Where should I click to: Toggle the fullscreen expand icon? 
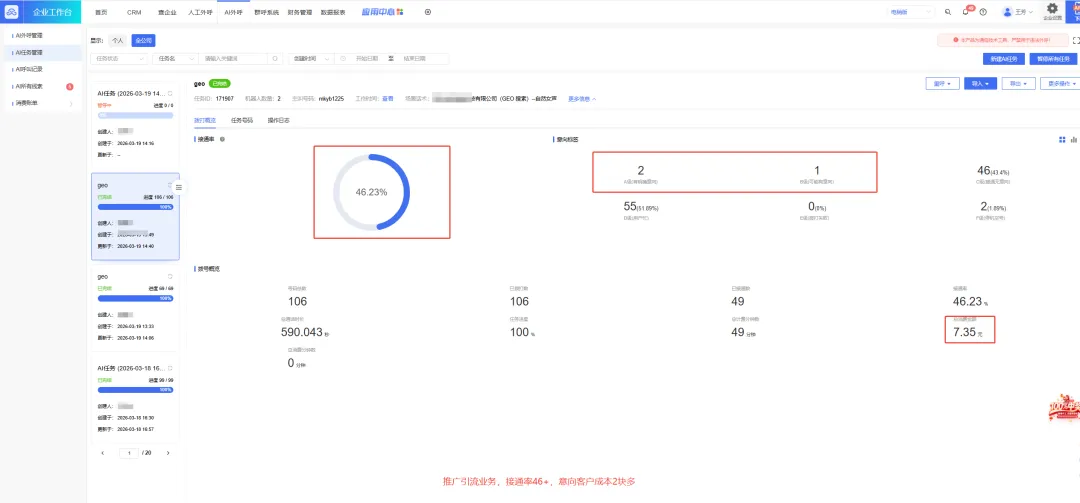click(x=1076, y=41)
